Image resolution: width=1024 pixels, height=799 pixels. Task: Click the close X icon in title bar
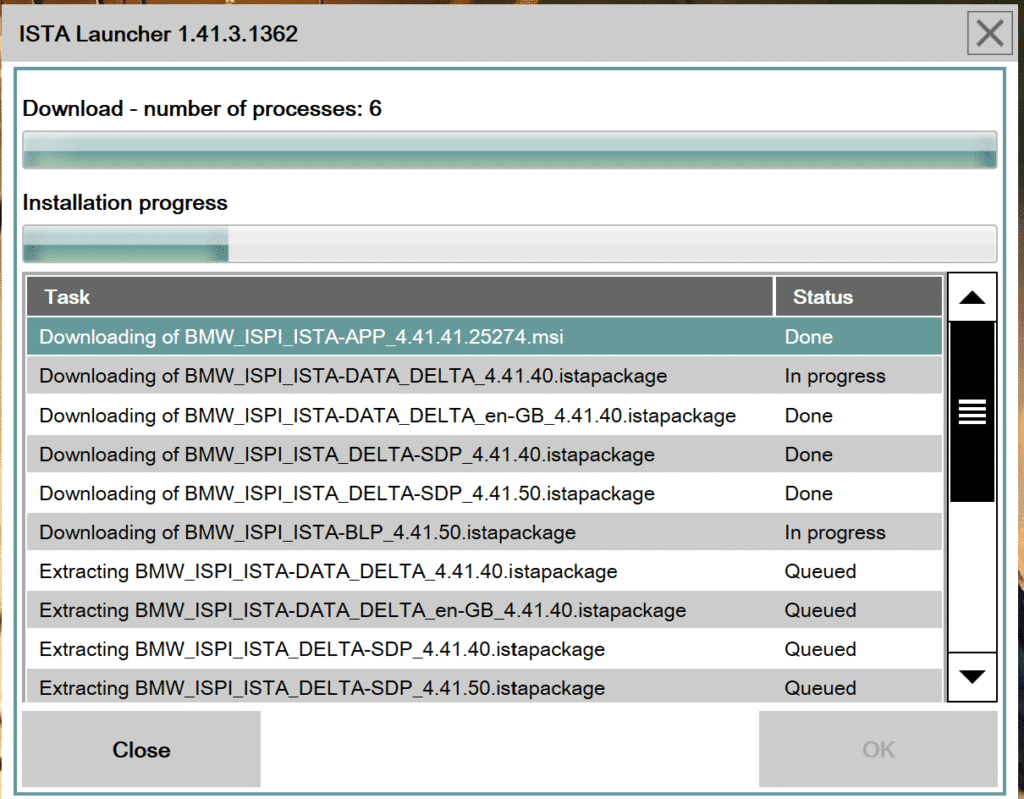click(989, 33)
